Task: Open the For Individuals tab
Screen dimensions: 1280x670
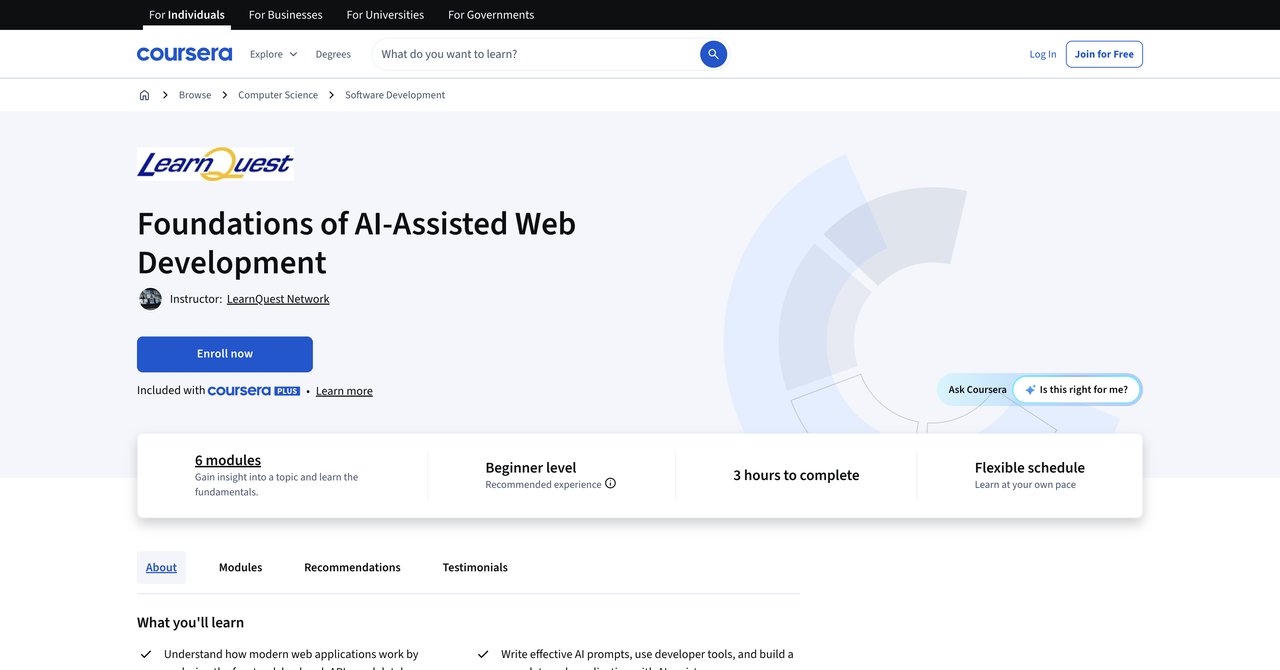Action: tap(187, 15)
